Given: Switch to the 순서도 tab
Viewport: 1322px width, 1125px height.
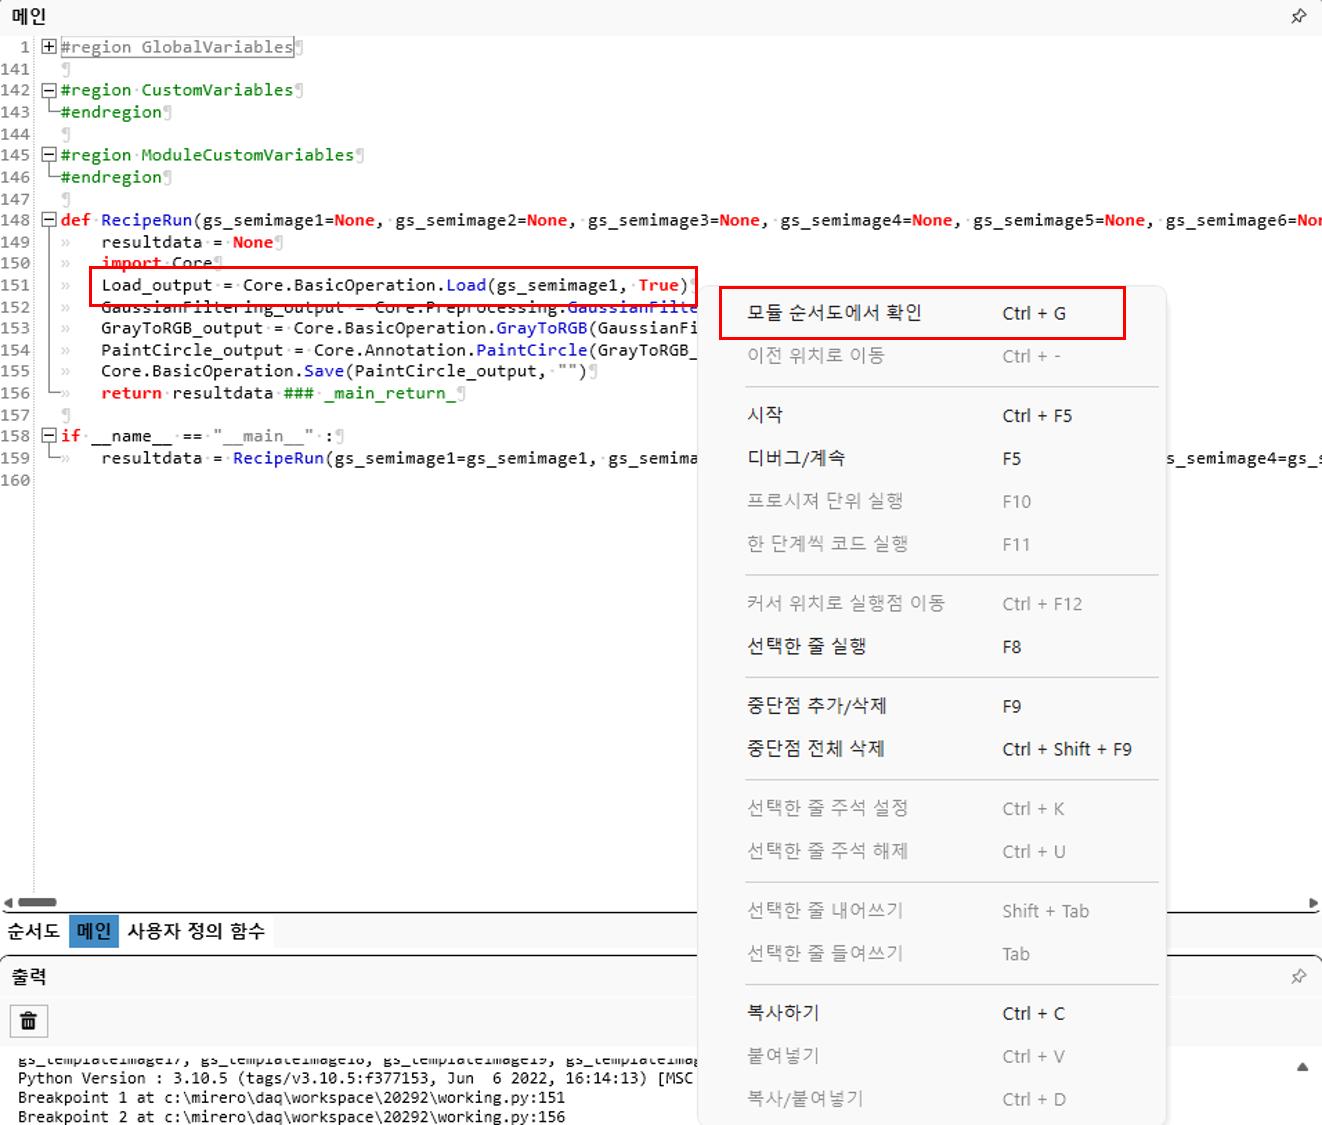Looking at the screenshot, I should pyautogui.click(x=34, y=931).
